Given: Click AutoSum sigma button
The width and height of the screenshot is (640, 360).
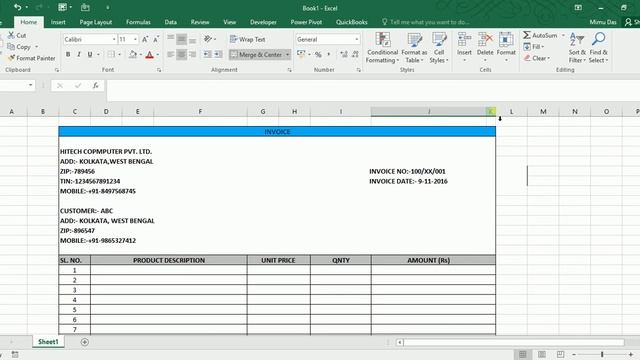Looking at the screenshot, I should tap(540, 36).
